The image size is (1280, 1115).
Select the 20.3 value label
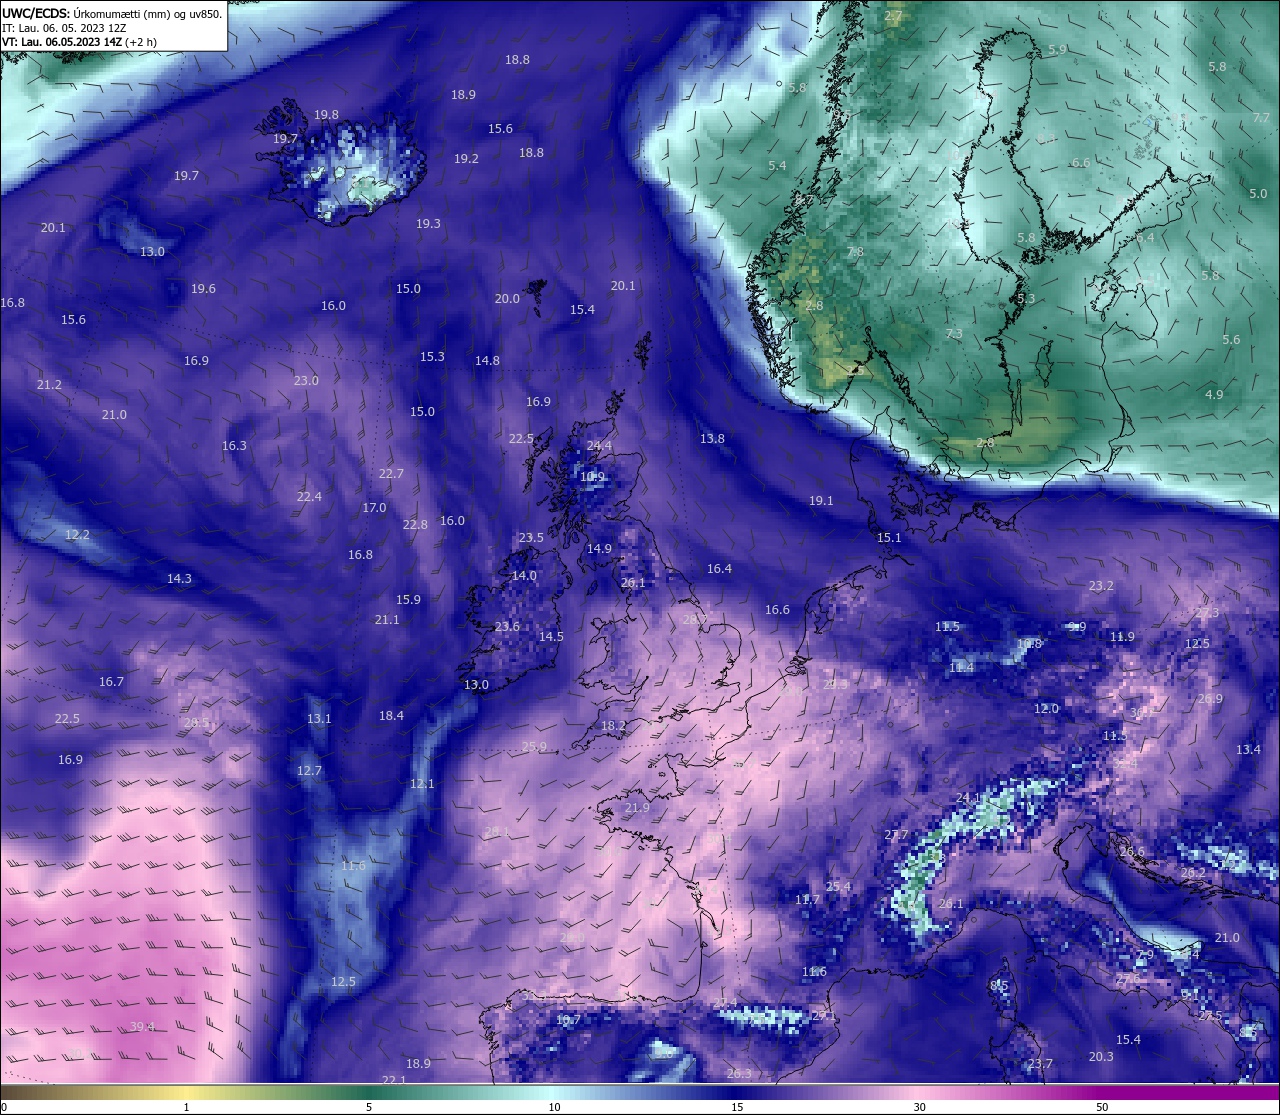(1101, 1056)
